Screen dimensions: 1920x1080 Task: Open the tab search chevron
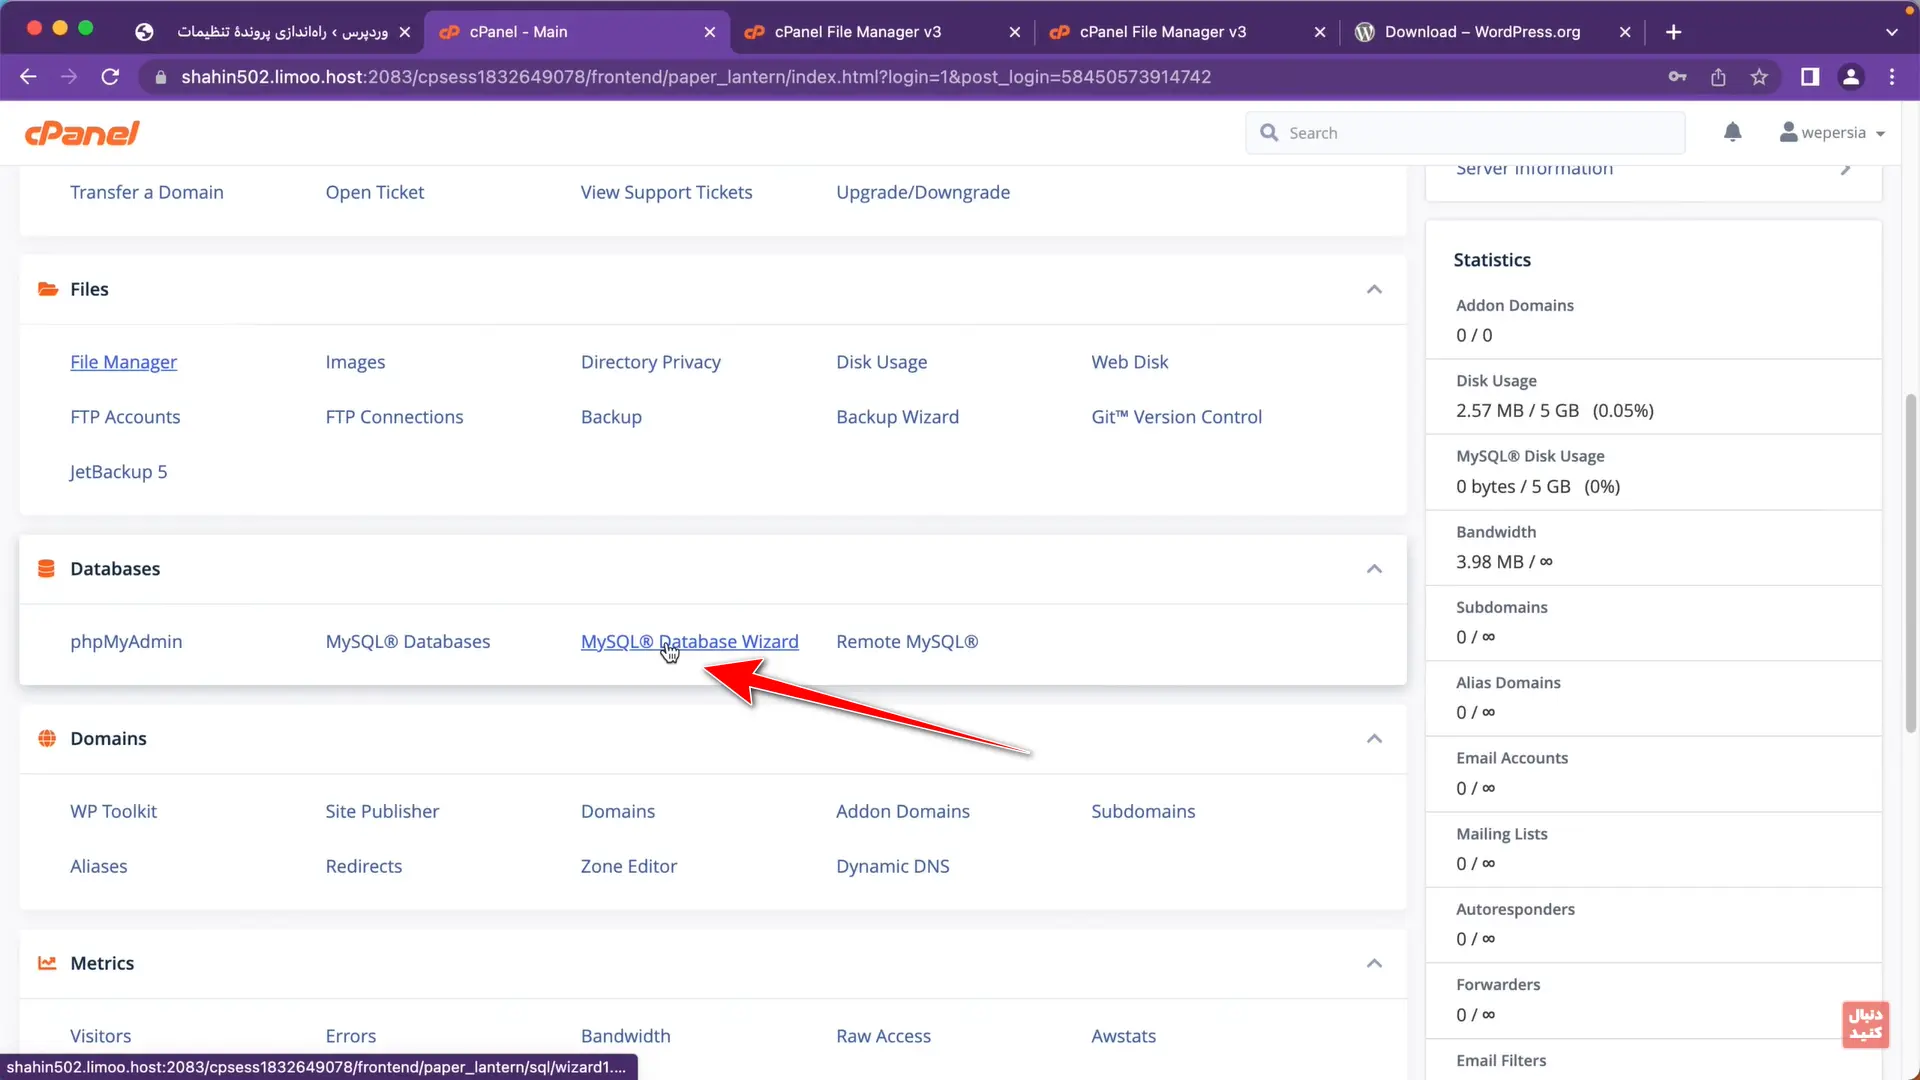(1892, 32)
